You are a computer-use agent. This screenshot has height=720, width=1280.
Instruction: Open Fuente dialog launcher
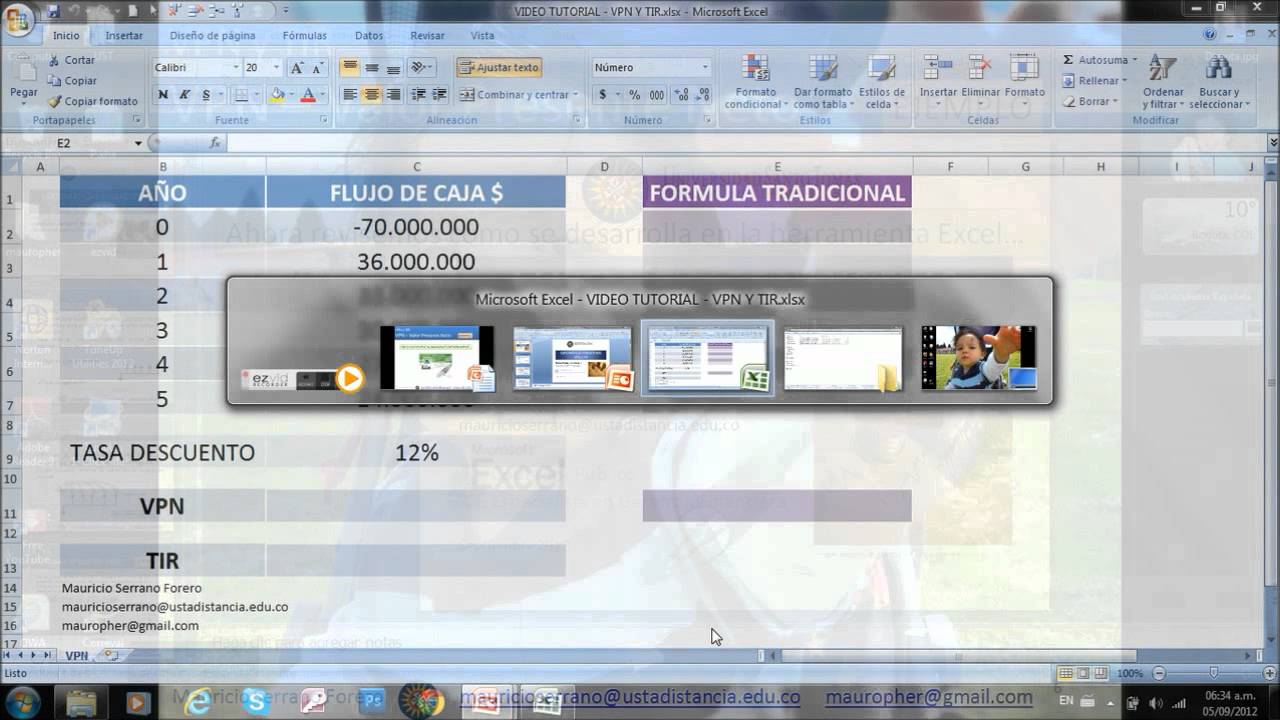tap(323, 120)
